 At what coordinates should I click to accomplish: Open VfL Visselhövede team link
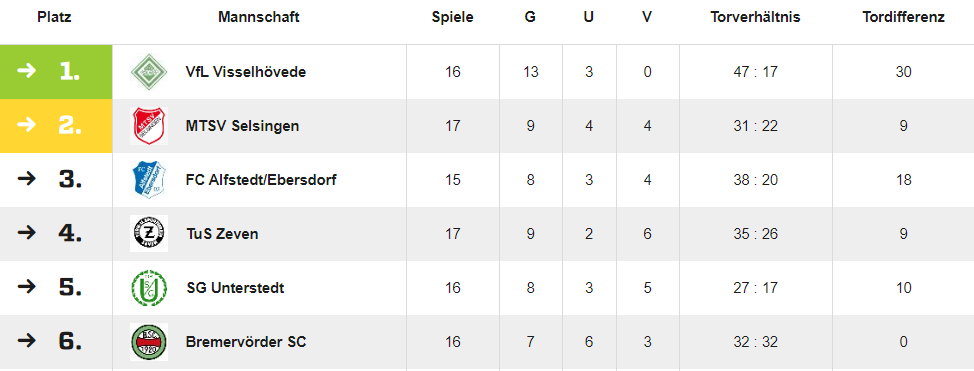tap(246, 72)
